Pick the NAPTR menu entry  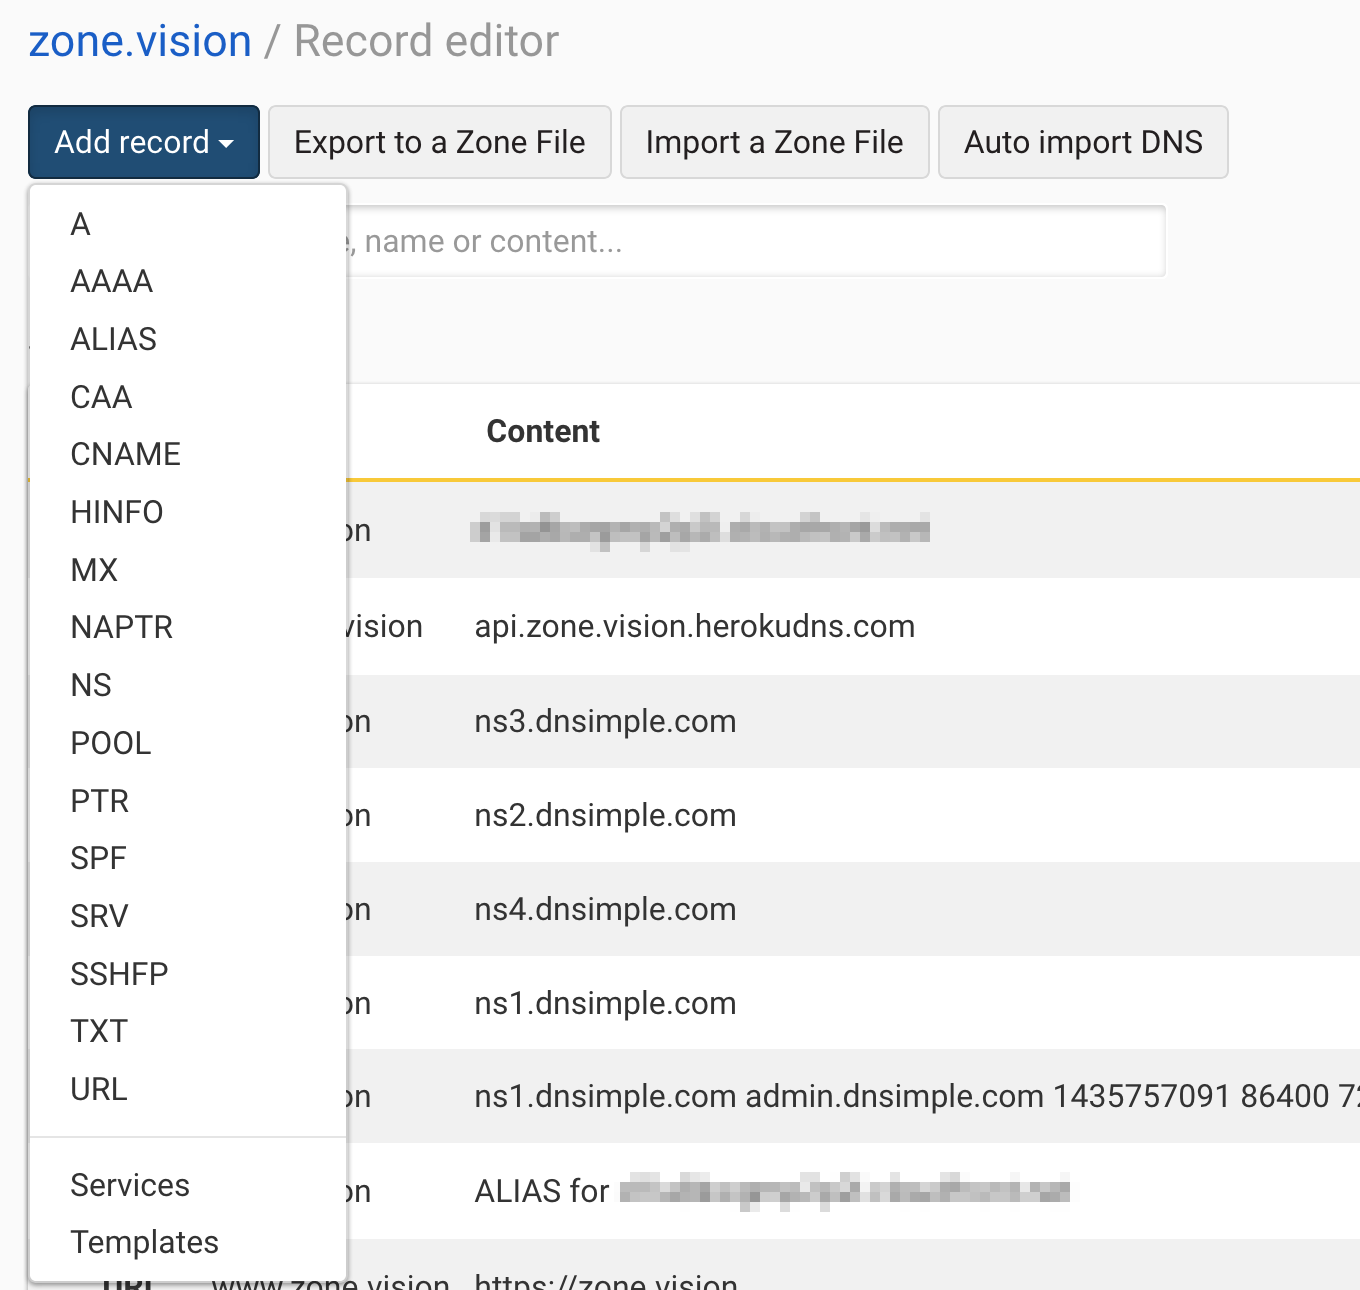122,627
